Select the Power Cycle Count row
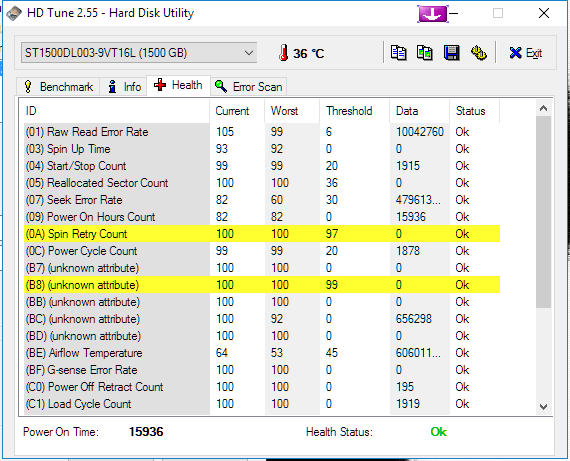Image resolution: width=570 pixels, height=461 pixels. pos(262,251)
